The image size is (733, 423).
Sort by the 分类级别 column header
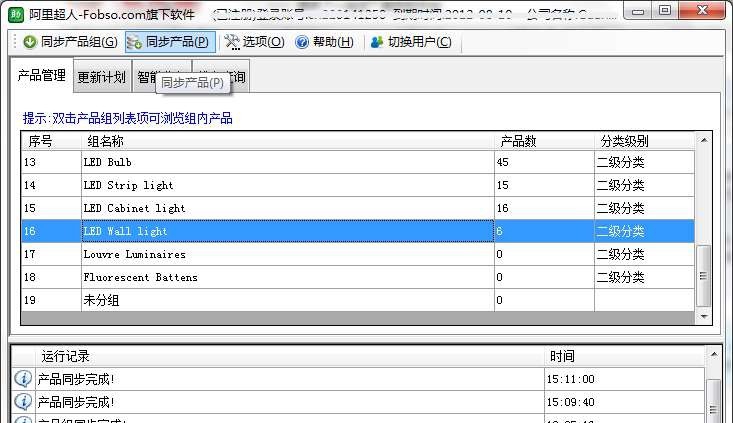(x=645, y=141)
